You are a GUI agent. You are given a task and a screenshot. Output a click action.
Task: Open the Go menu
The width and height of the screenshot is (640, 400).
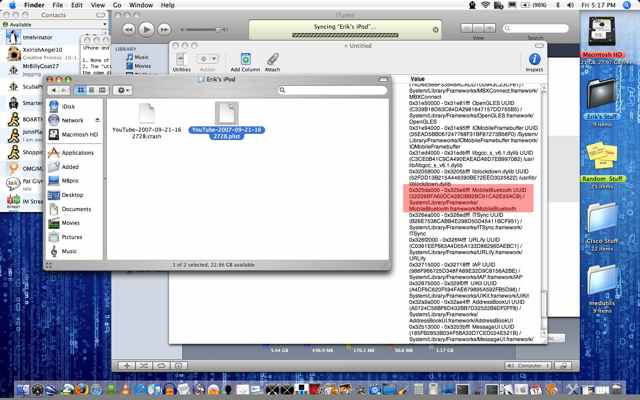[117, 5]
